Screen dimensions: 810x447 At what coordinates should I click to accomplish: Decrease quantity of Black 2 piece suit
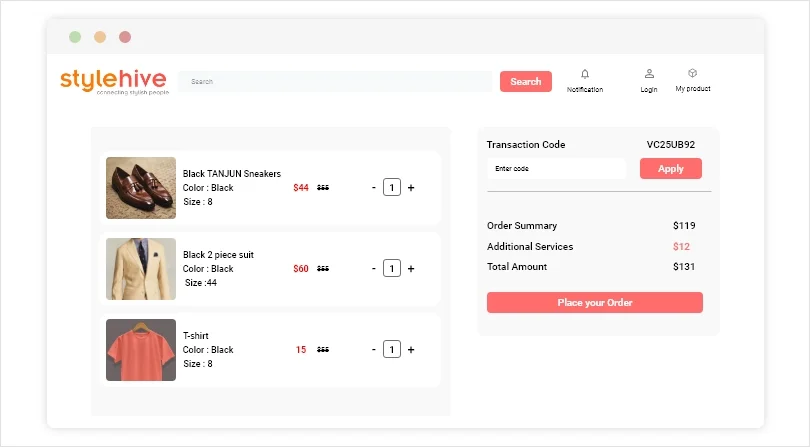pyautogui.click(x=373, y=269)
